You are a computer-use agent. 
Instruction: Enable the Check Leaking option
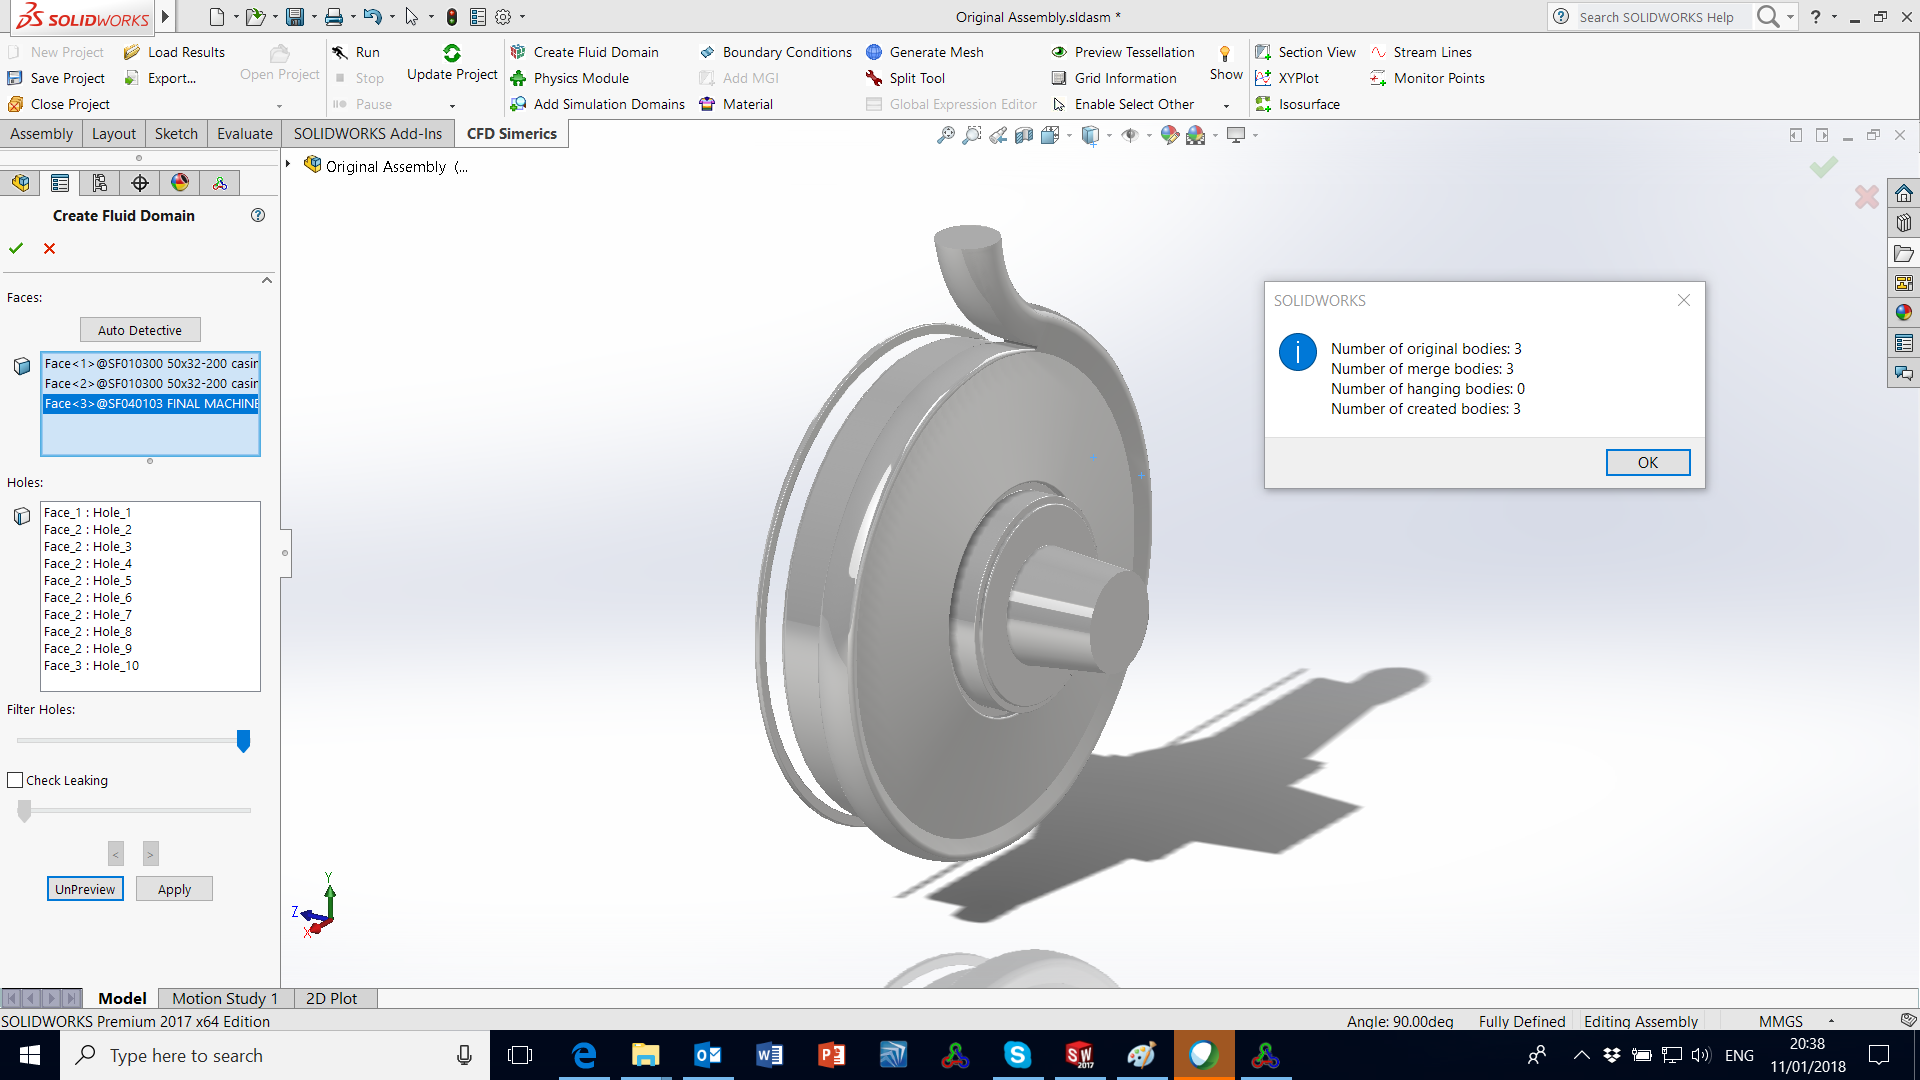pyautogui.click(x=15, y=780)
